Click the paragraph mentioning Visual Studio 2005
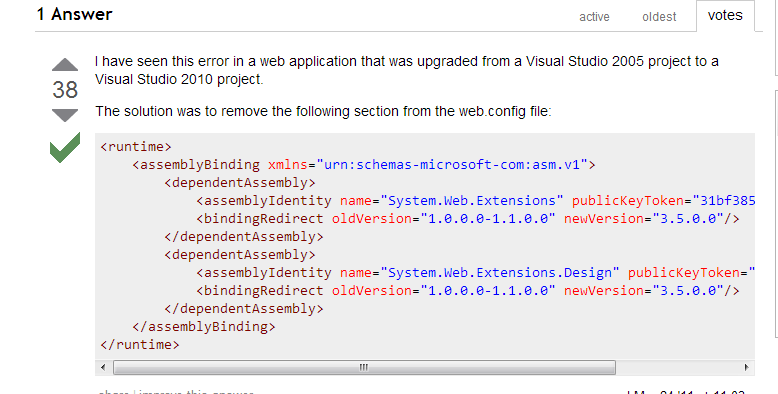778x394 pixels. point(407,70)
